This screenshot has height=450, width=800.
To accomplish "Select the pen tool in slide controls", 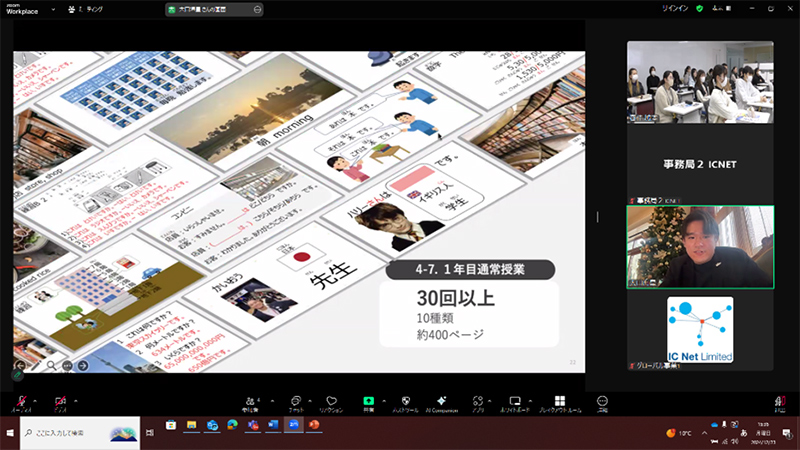I will click(36, 365).
